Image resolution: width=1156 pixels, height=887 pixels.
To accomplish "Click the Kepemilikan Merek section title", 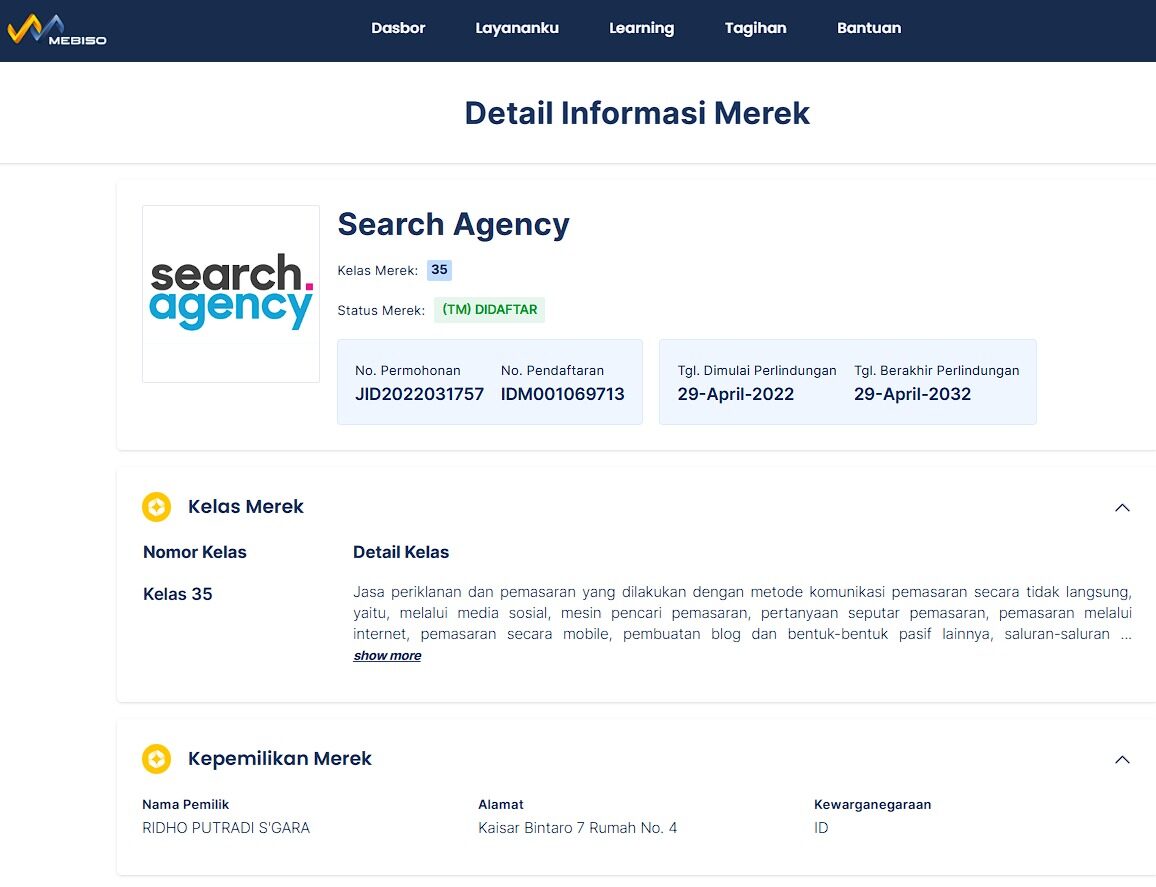I will pyautogui.click(x=279, y=759).
